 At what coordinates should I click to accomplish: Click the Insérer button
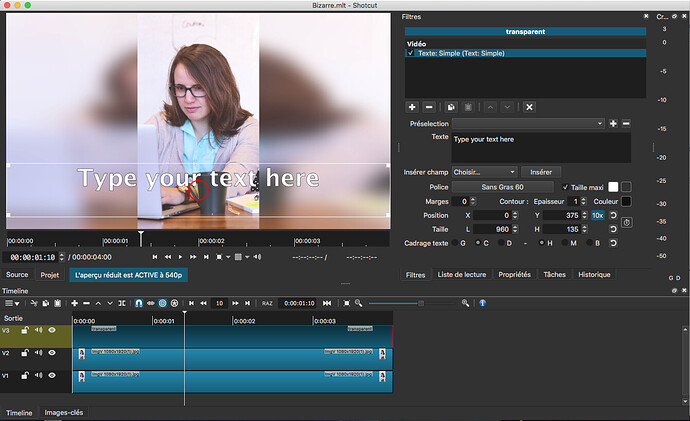pos(541,172)
